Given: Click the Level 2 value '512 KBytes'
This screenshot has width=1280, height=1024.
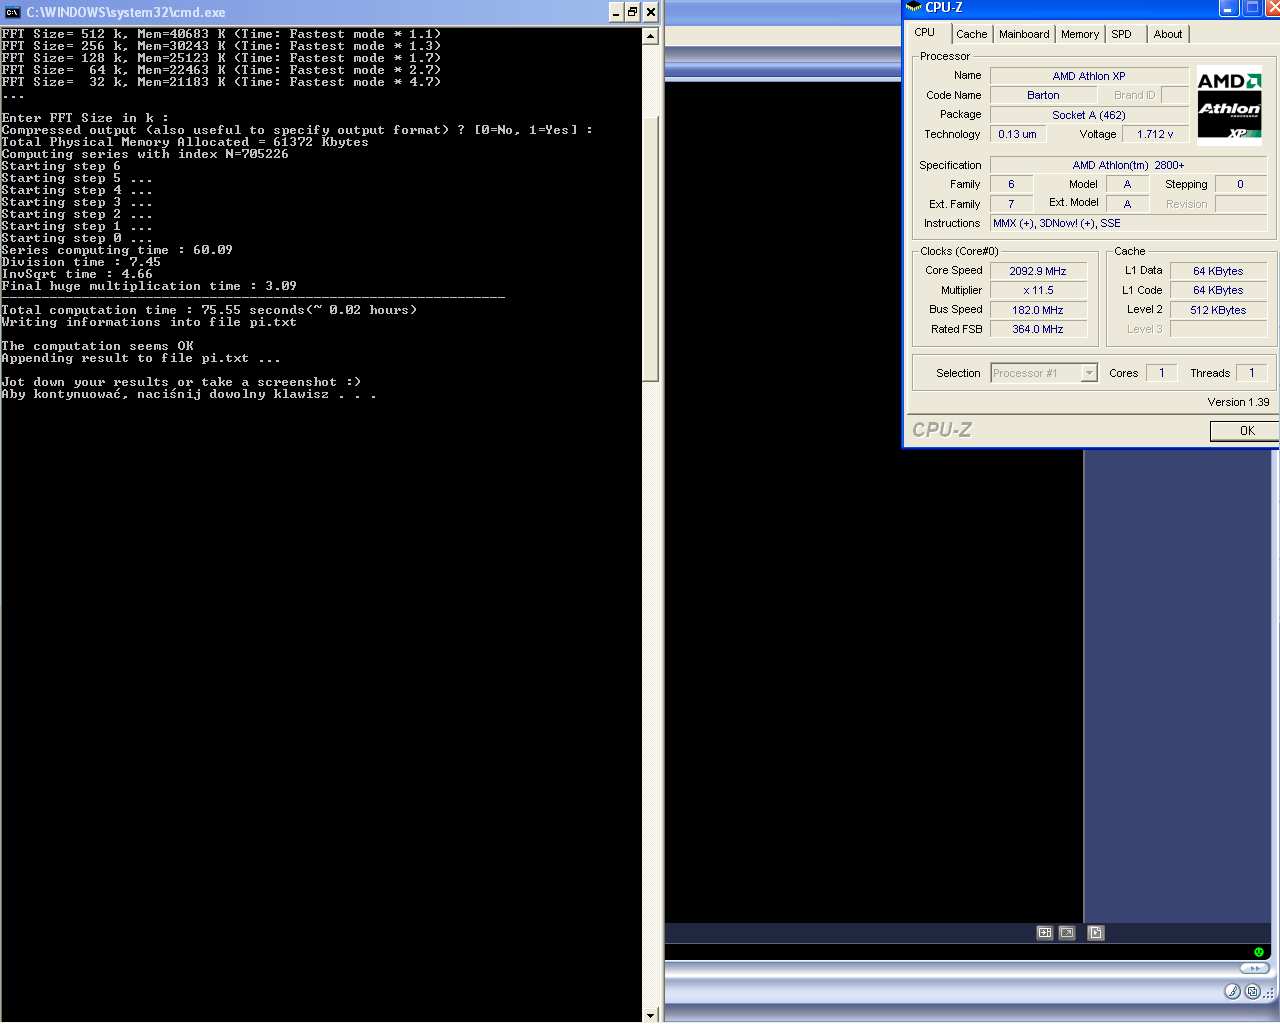Looking at the screenshot, I should 1218,310.
